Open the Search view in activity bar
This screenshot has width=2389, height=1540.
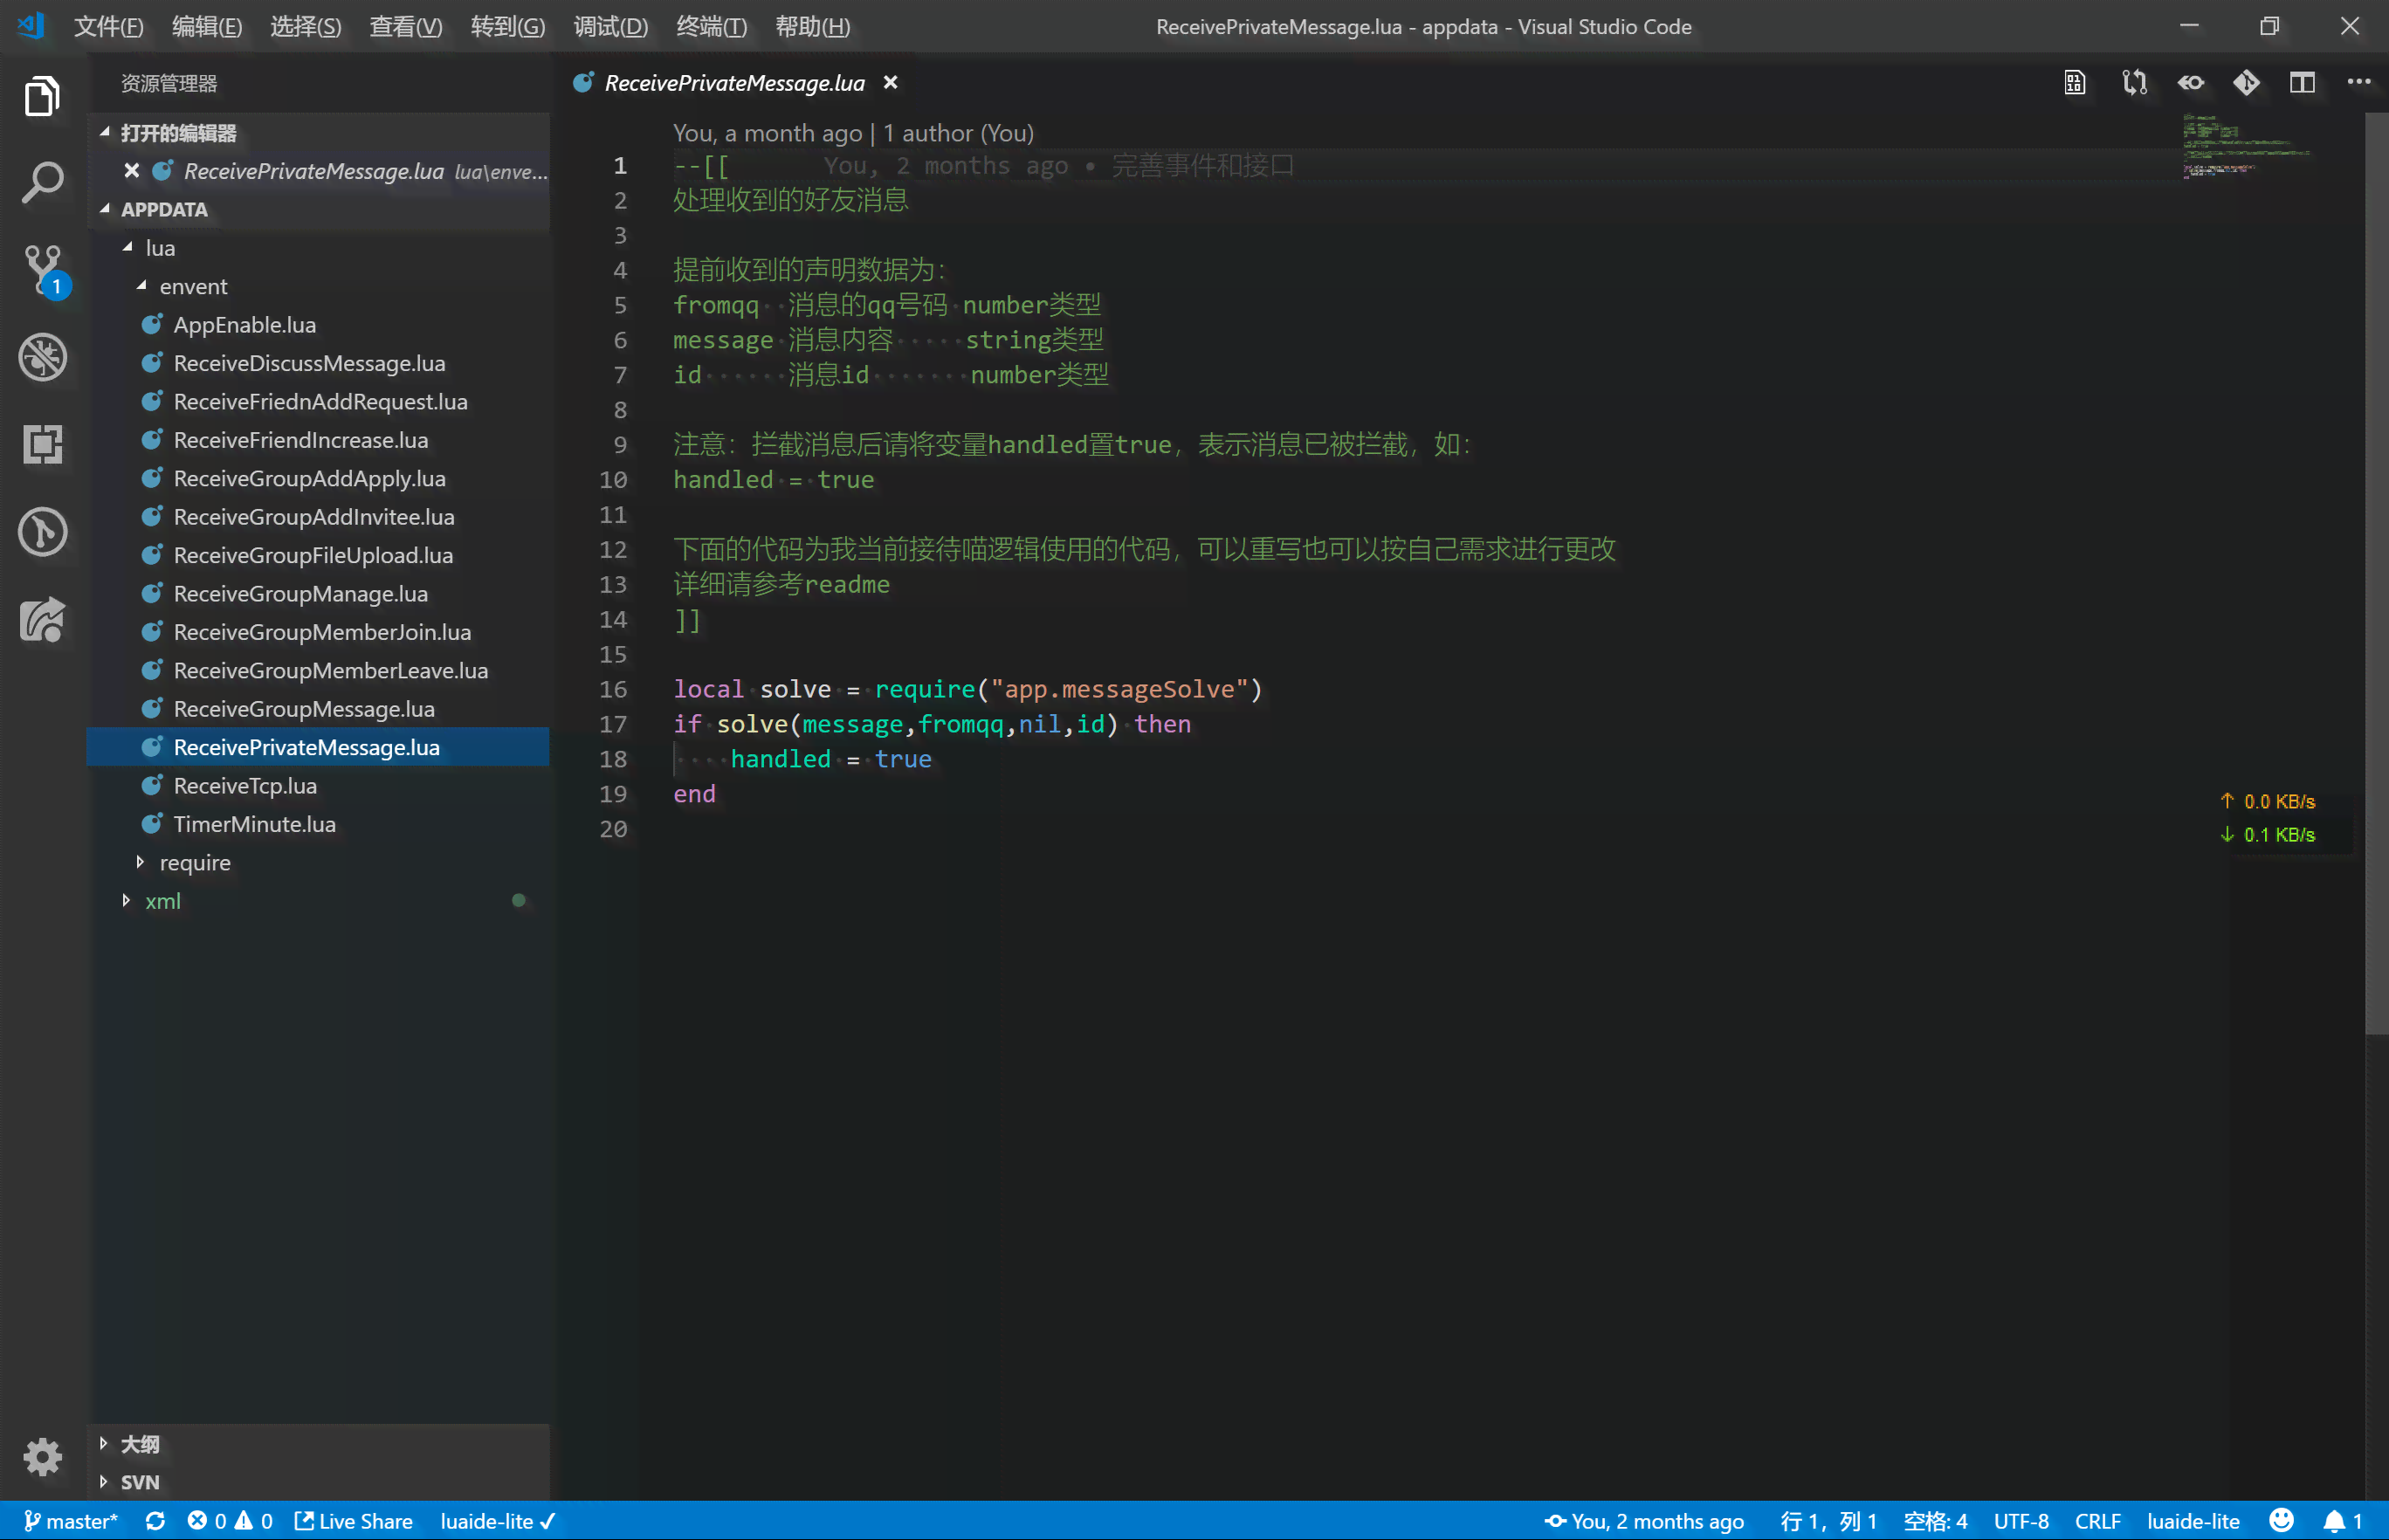(42, 183)
